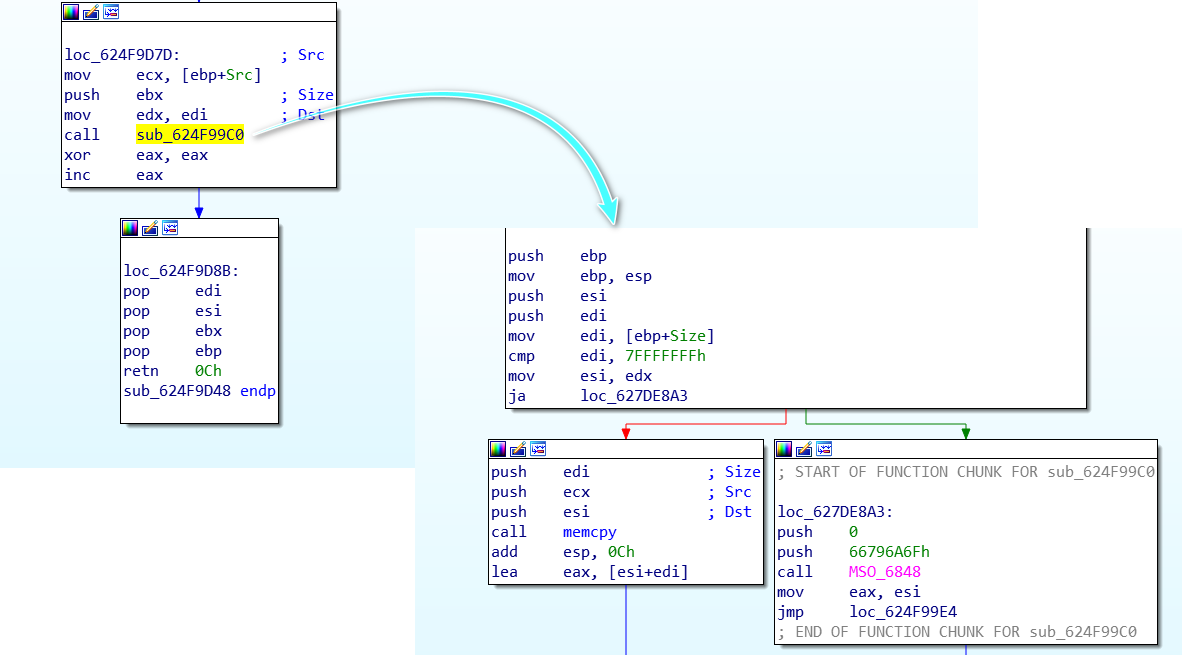
Task: Click the 'mov edx, edi' instruction
Action: (x=136, y=115)
